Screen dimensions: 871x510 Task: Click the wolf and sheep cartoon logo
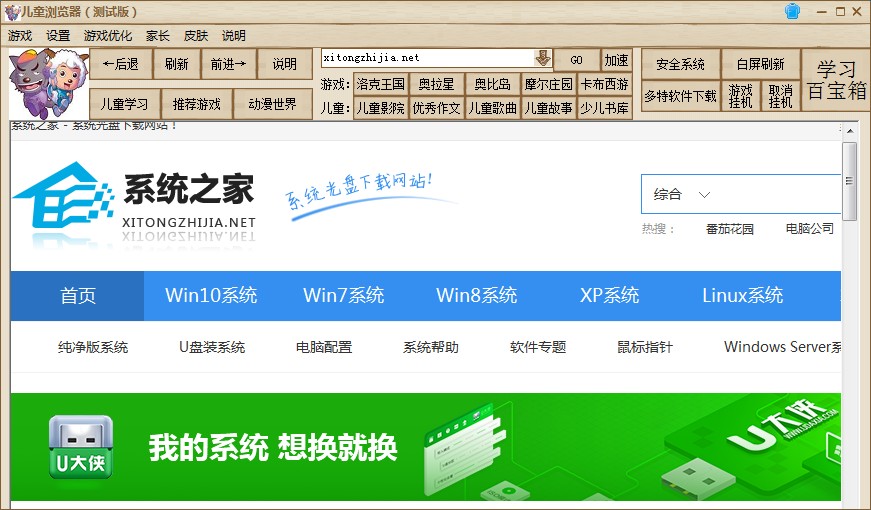(x=49, y=83)
